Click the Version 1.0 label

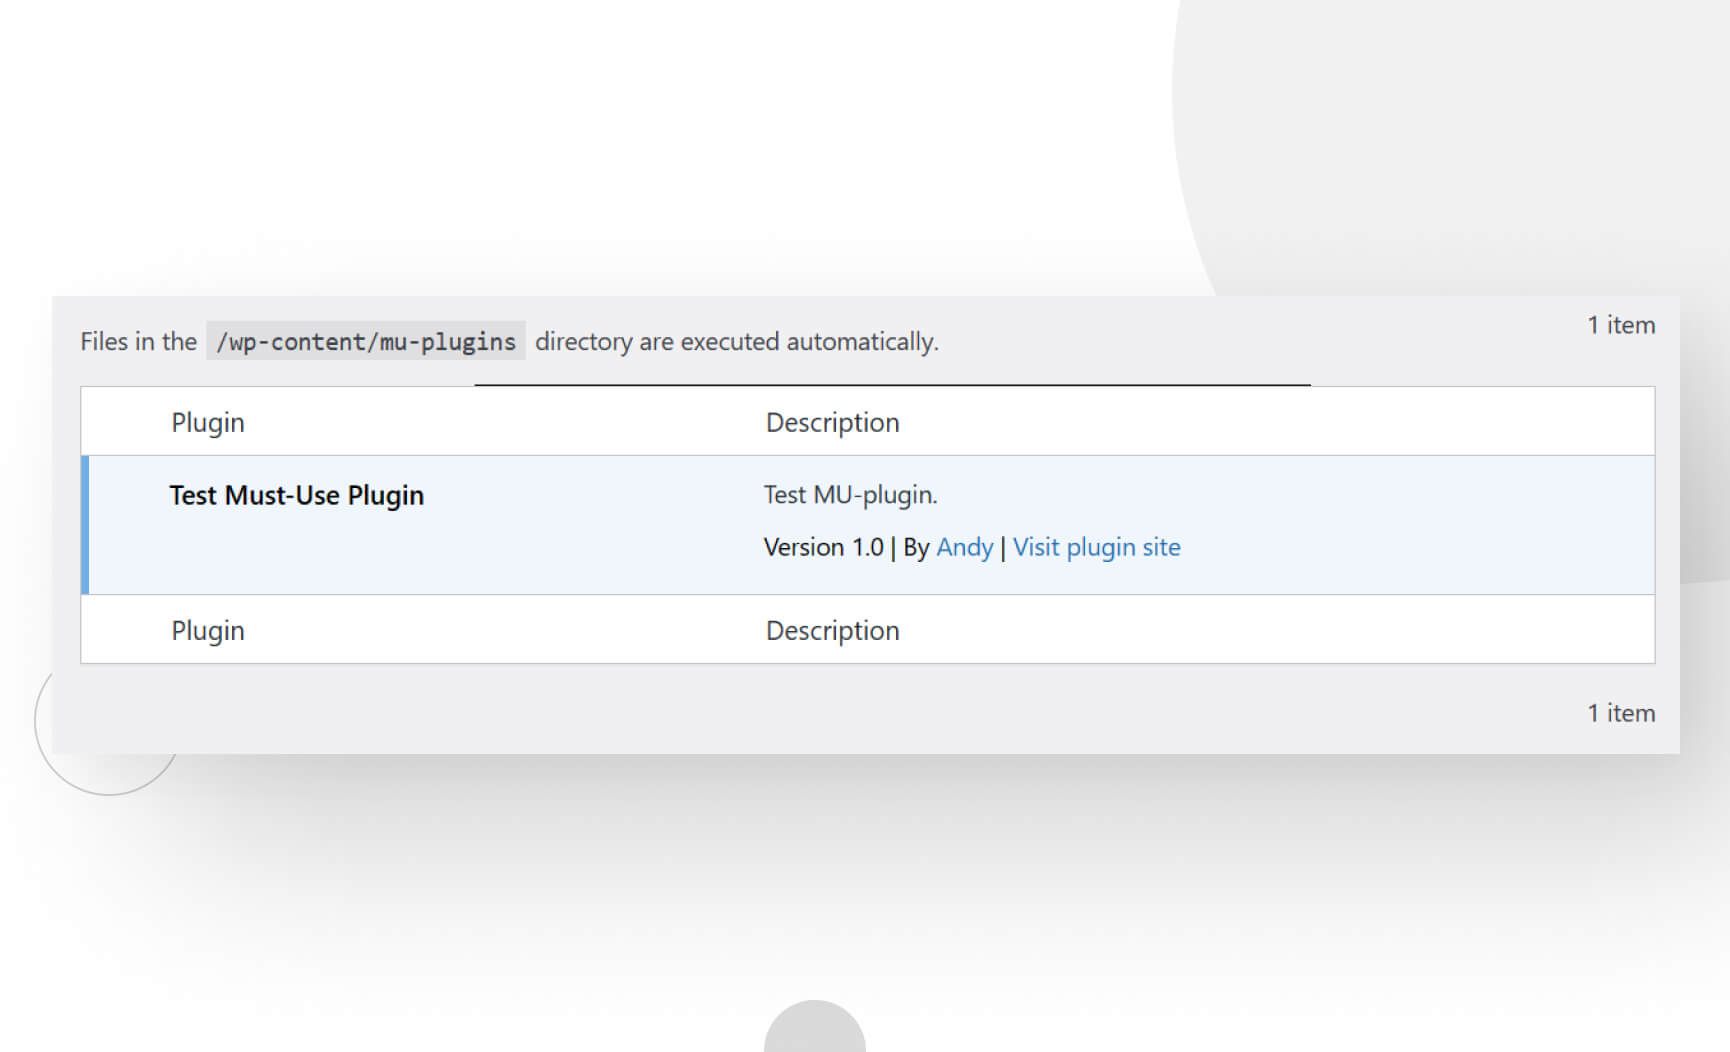[x=822, y=547]
